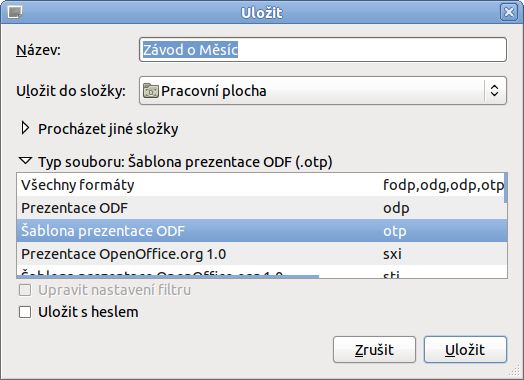
Task: Expand Procházet jiné složky
Action: pos(25,128)
